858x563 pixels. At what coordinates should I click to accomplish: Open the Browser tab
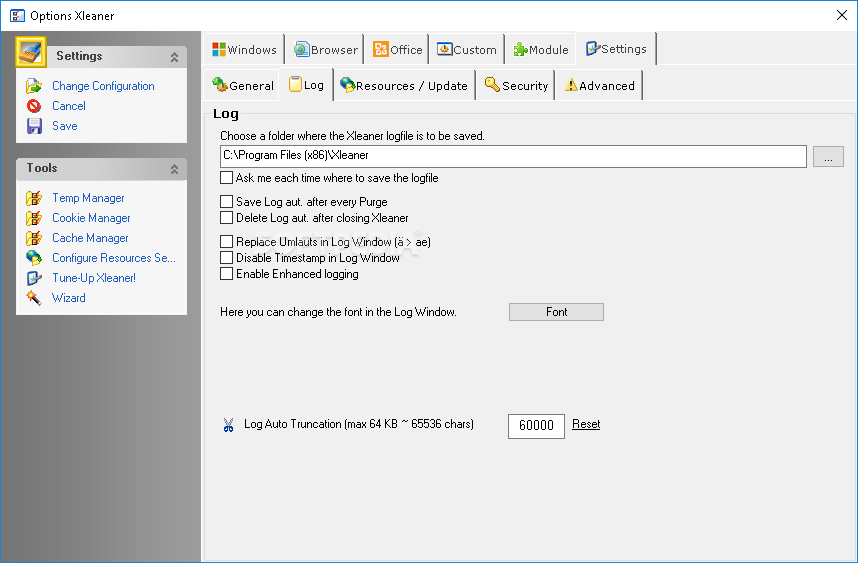pyautogui.click(x=326, y=50)
